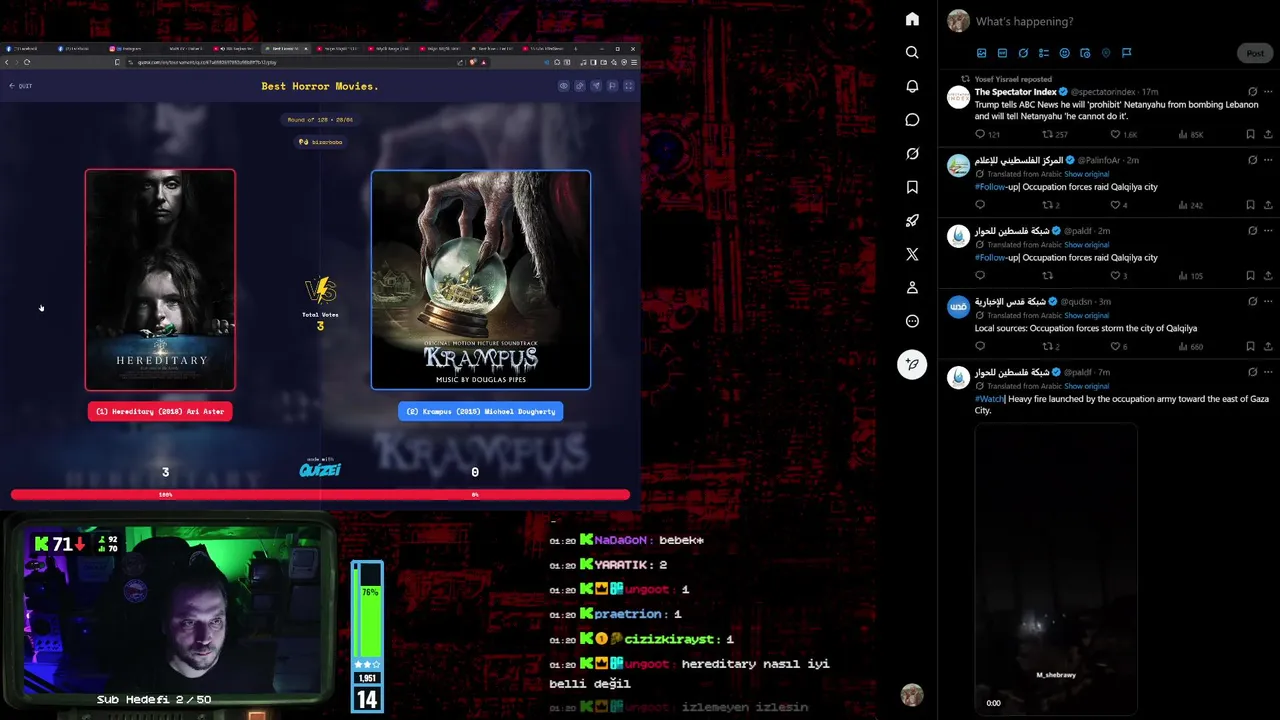Open X Messages chat icon
The height and width of the screenshot is (720, 1280).
coord(912,120)
